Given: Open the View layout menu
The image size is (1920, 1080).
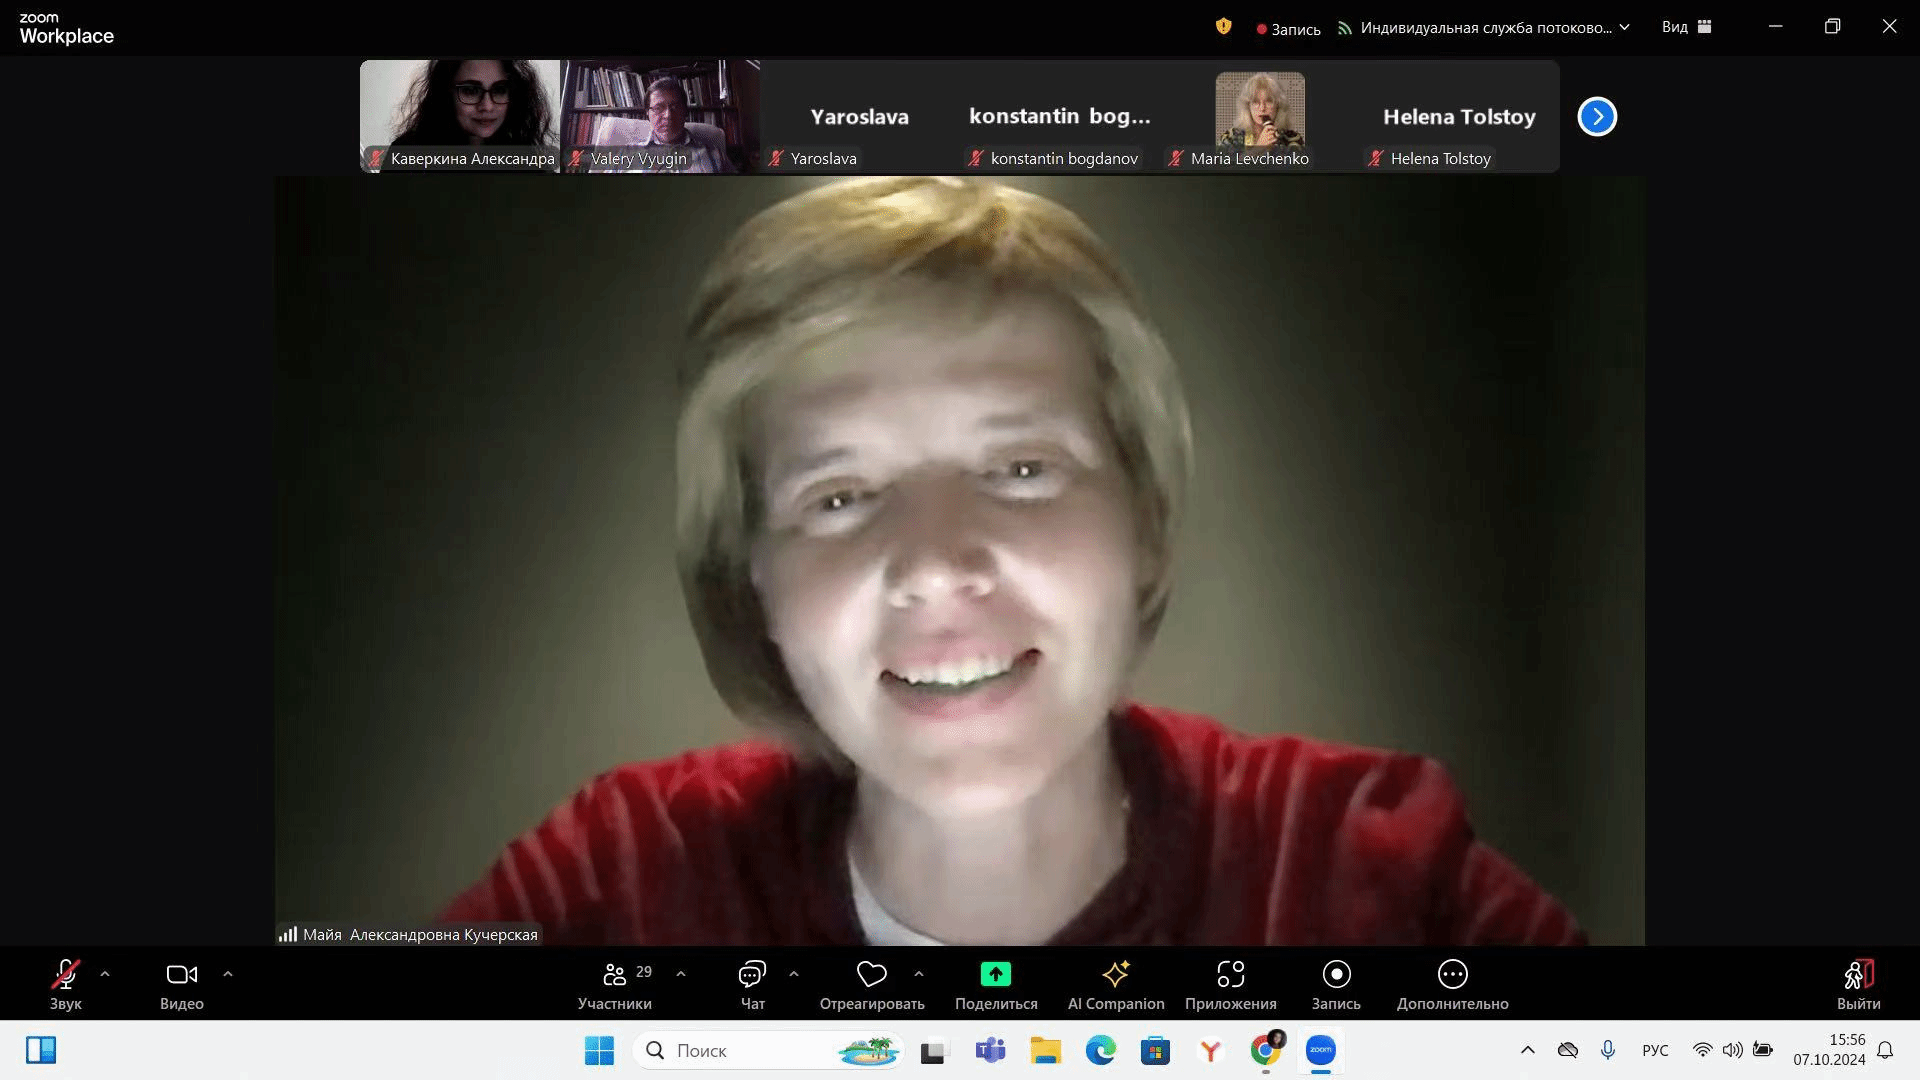Looking at the screenshot, I should 1686,27.
